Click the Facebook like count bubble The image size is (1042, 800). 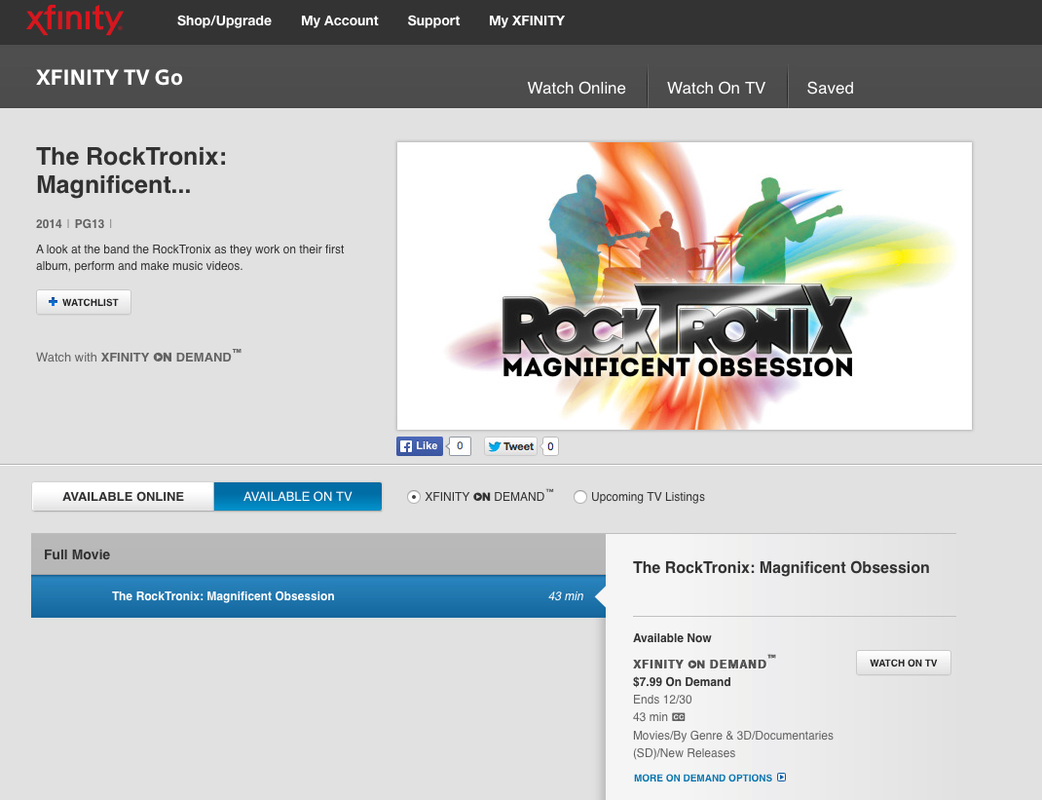pyautogui.click(x=460, y=446)
